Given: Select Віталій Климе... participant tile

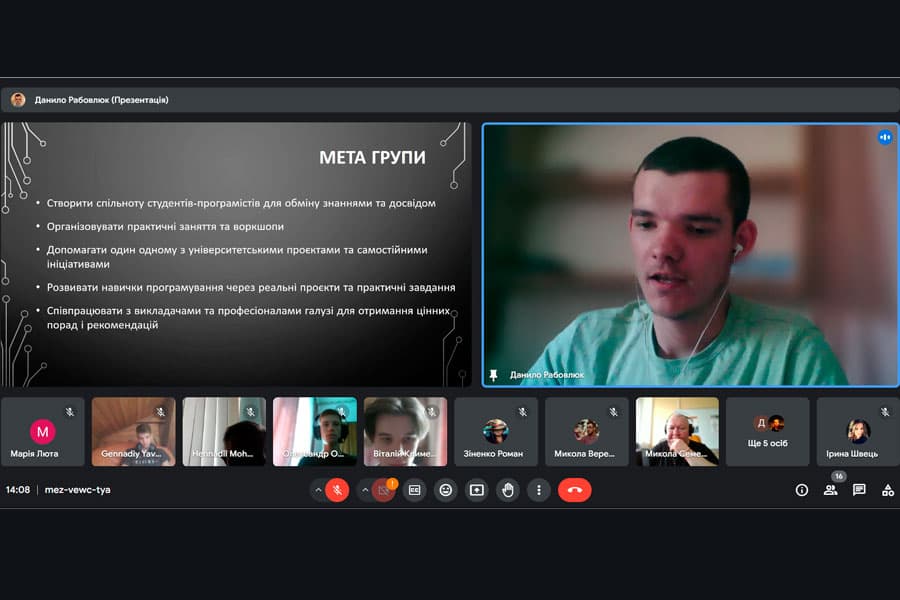Looking at the screenshot, I should (405, 431).
